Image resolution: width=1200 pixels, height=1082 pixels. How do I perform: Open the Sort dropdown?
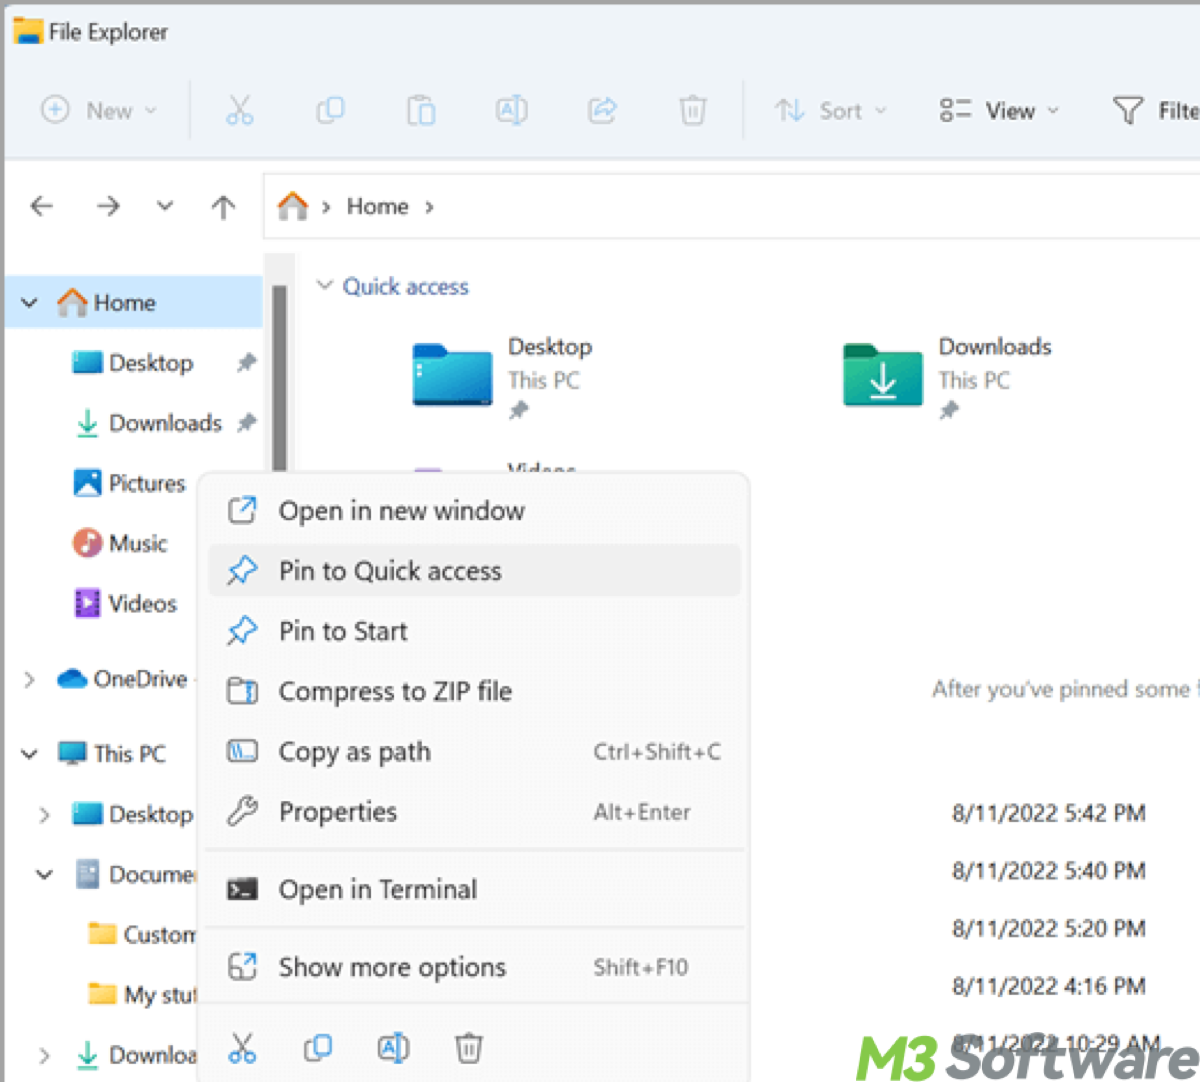pyautogui.click(x=830, y=110)
